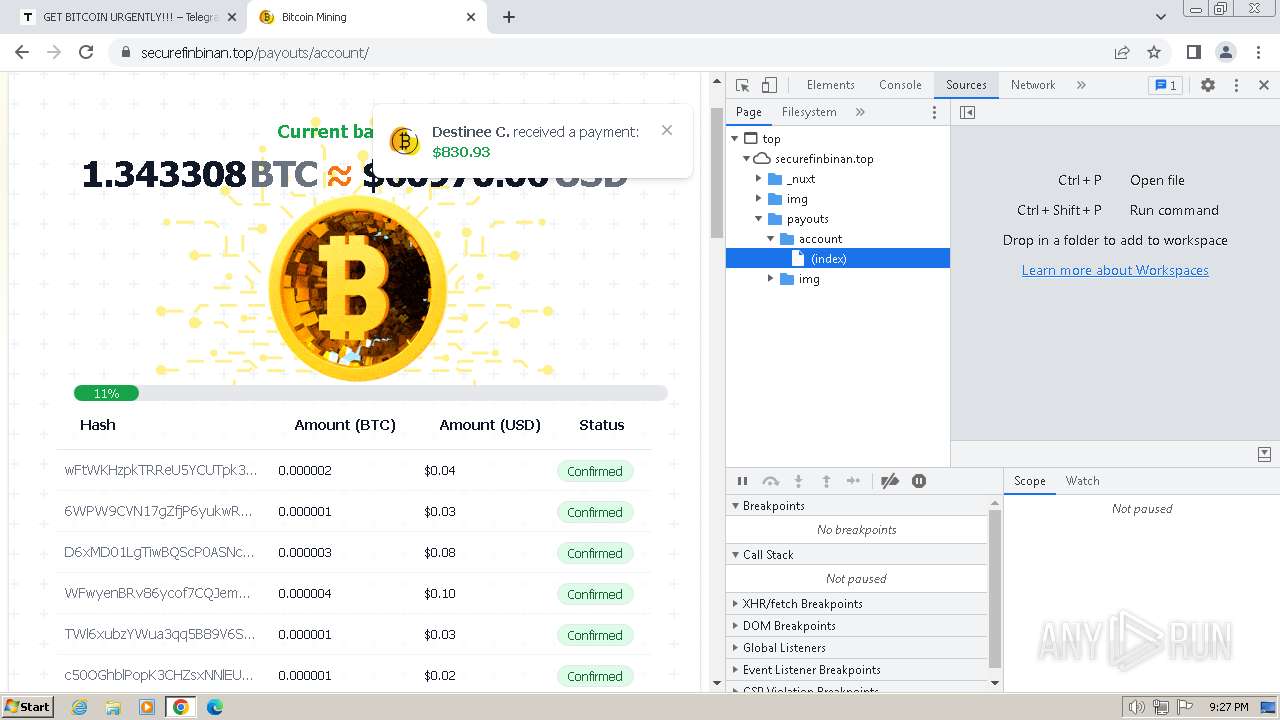Image resolution: width=1280 pixels, height=720 pixels.
Task: Select the Sources tab
Action: pyautogui.click(x=966, y=85)
